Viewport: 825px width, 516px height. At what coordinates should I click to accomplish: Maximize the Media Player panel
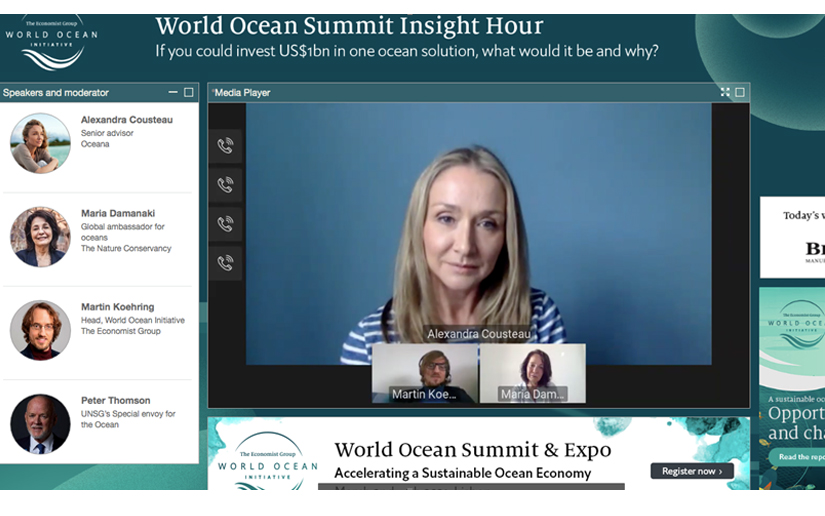(x=740, y=92)
